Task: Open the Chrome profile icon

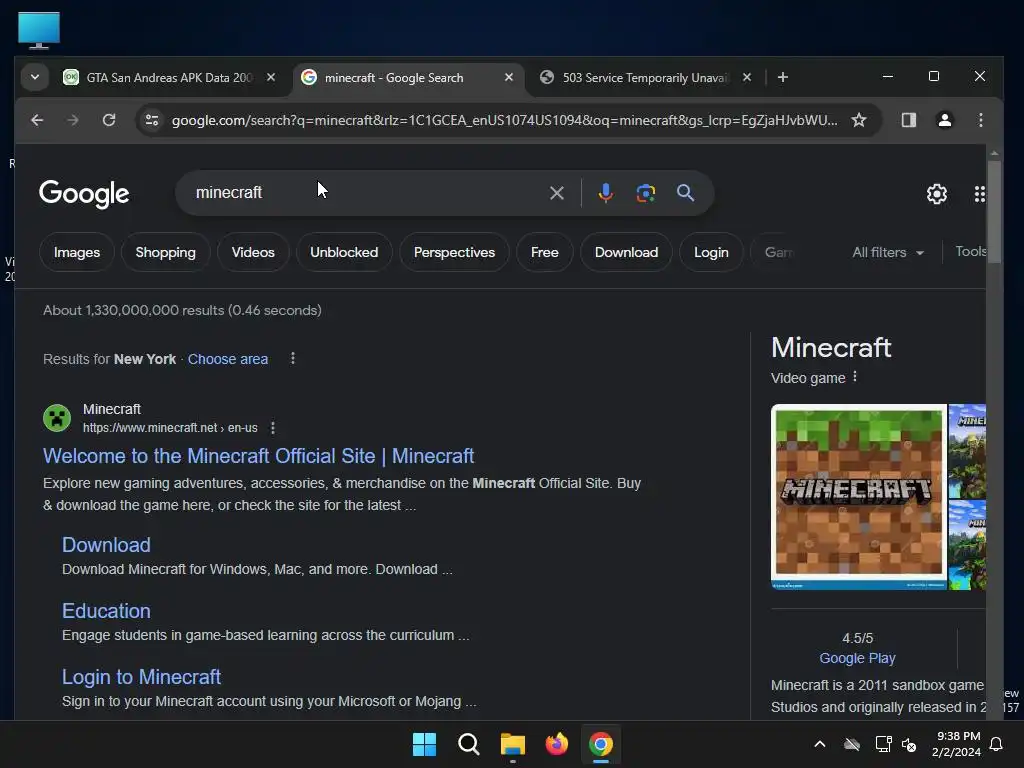Action: (944, 120)
